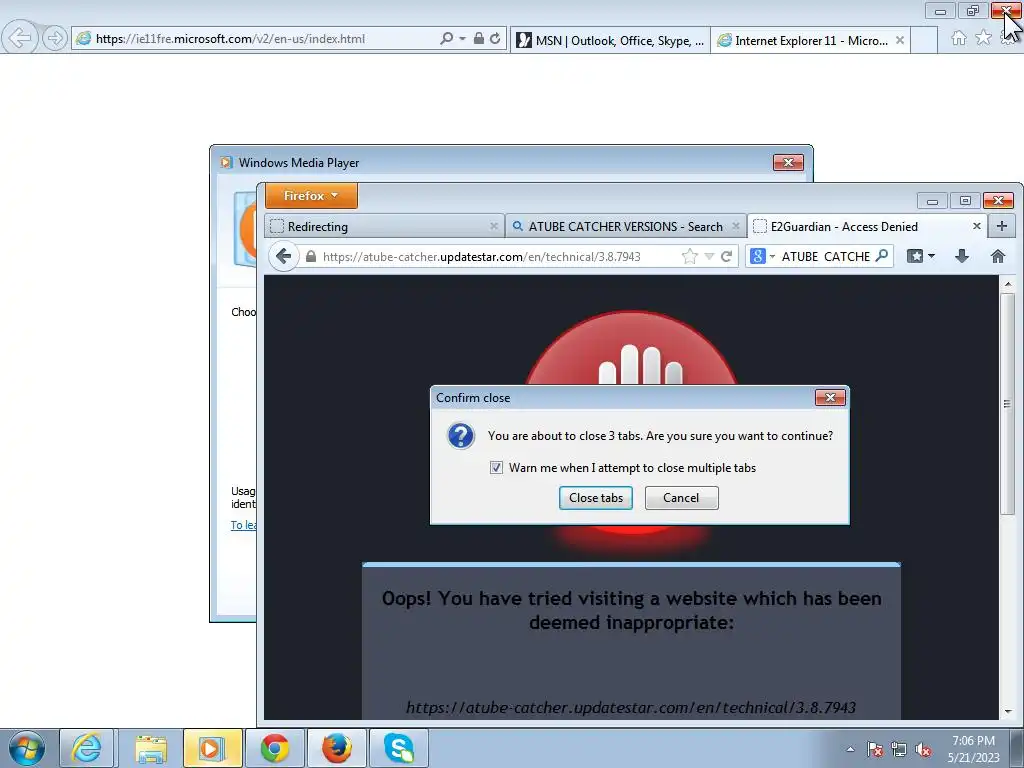The height and width of the screenshot is (768, 1024).
Task: Click IE home icon
Action: [959, 38]
